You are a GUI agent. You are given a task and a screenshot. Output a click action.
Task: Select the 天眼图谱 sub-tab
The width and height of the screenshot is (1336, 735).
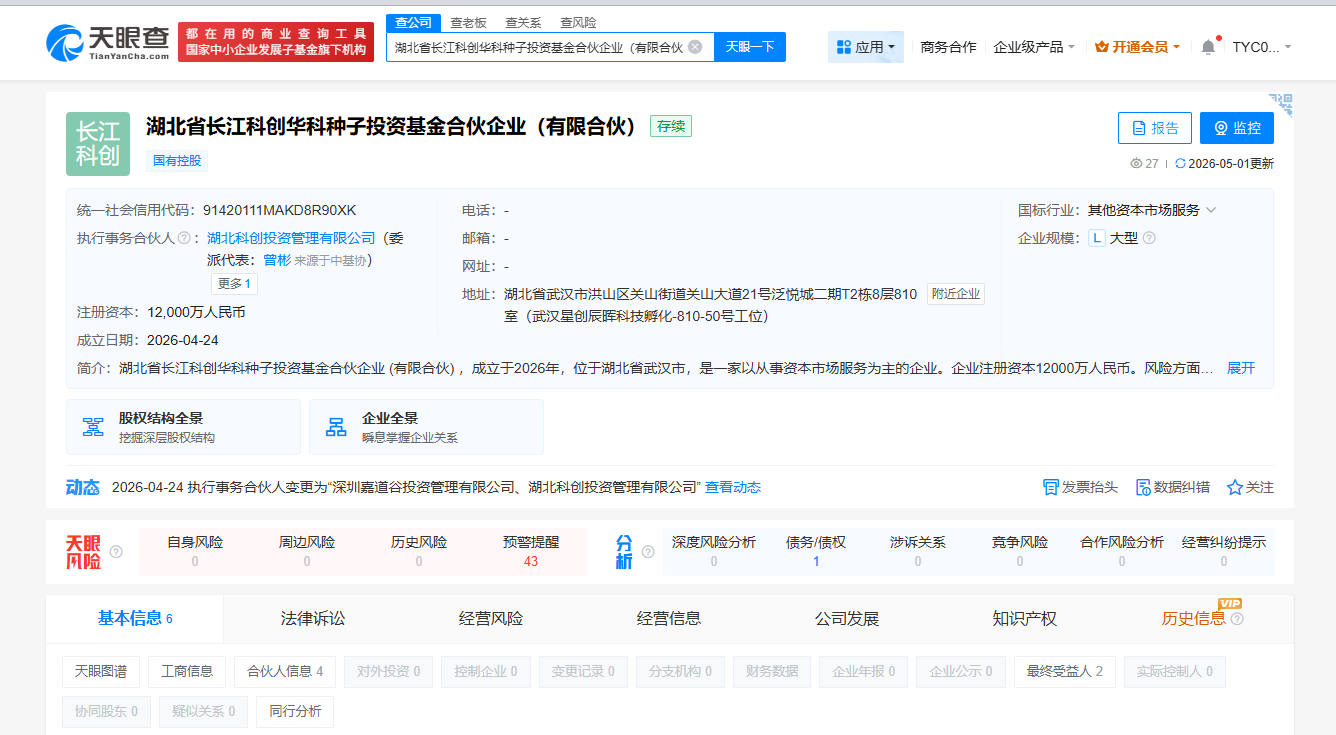[101, 671]
